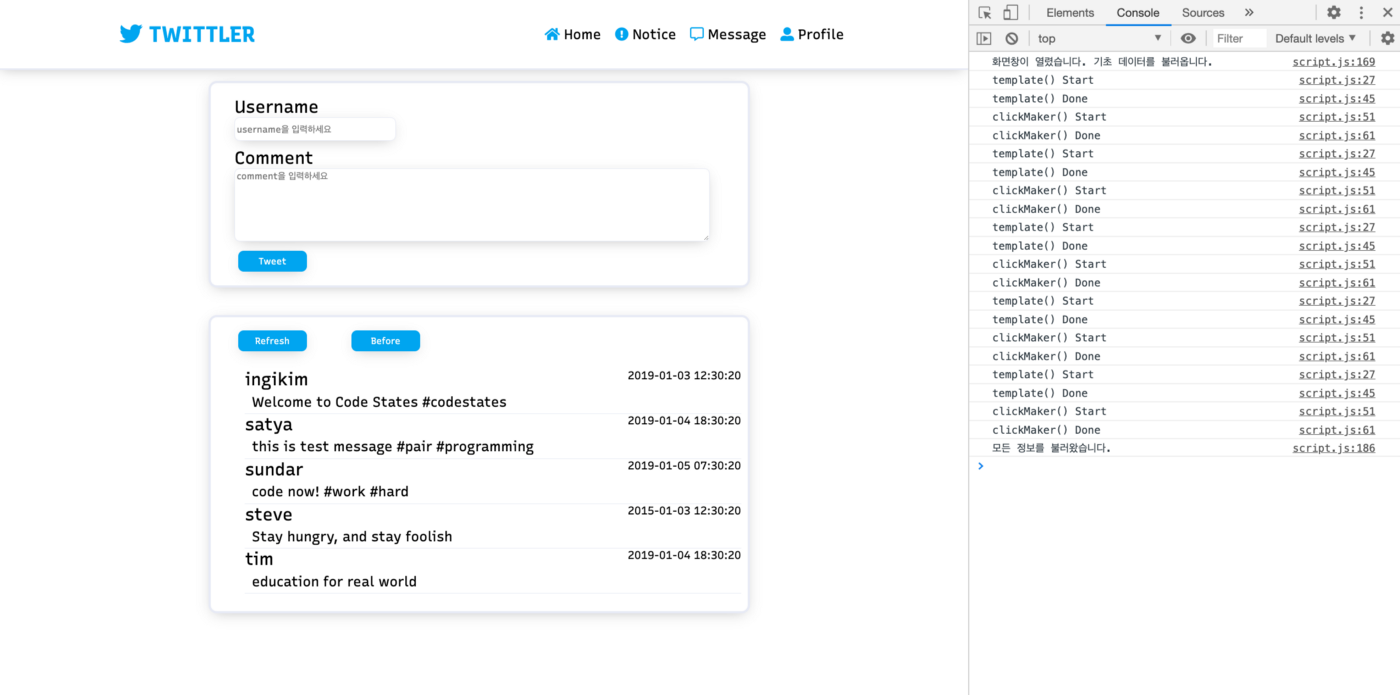Open the Profile navigation link
This screenshot has height=695, width=1400.
pyautogui.click(x=812, y=34)
